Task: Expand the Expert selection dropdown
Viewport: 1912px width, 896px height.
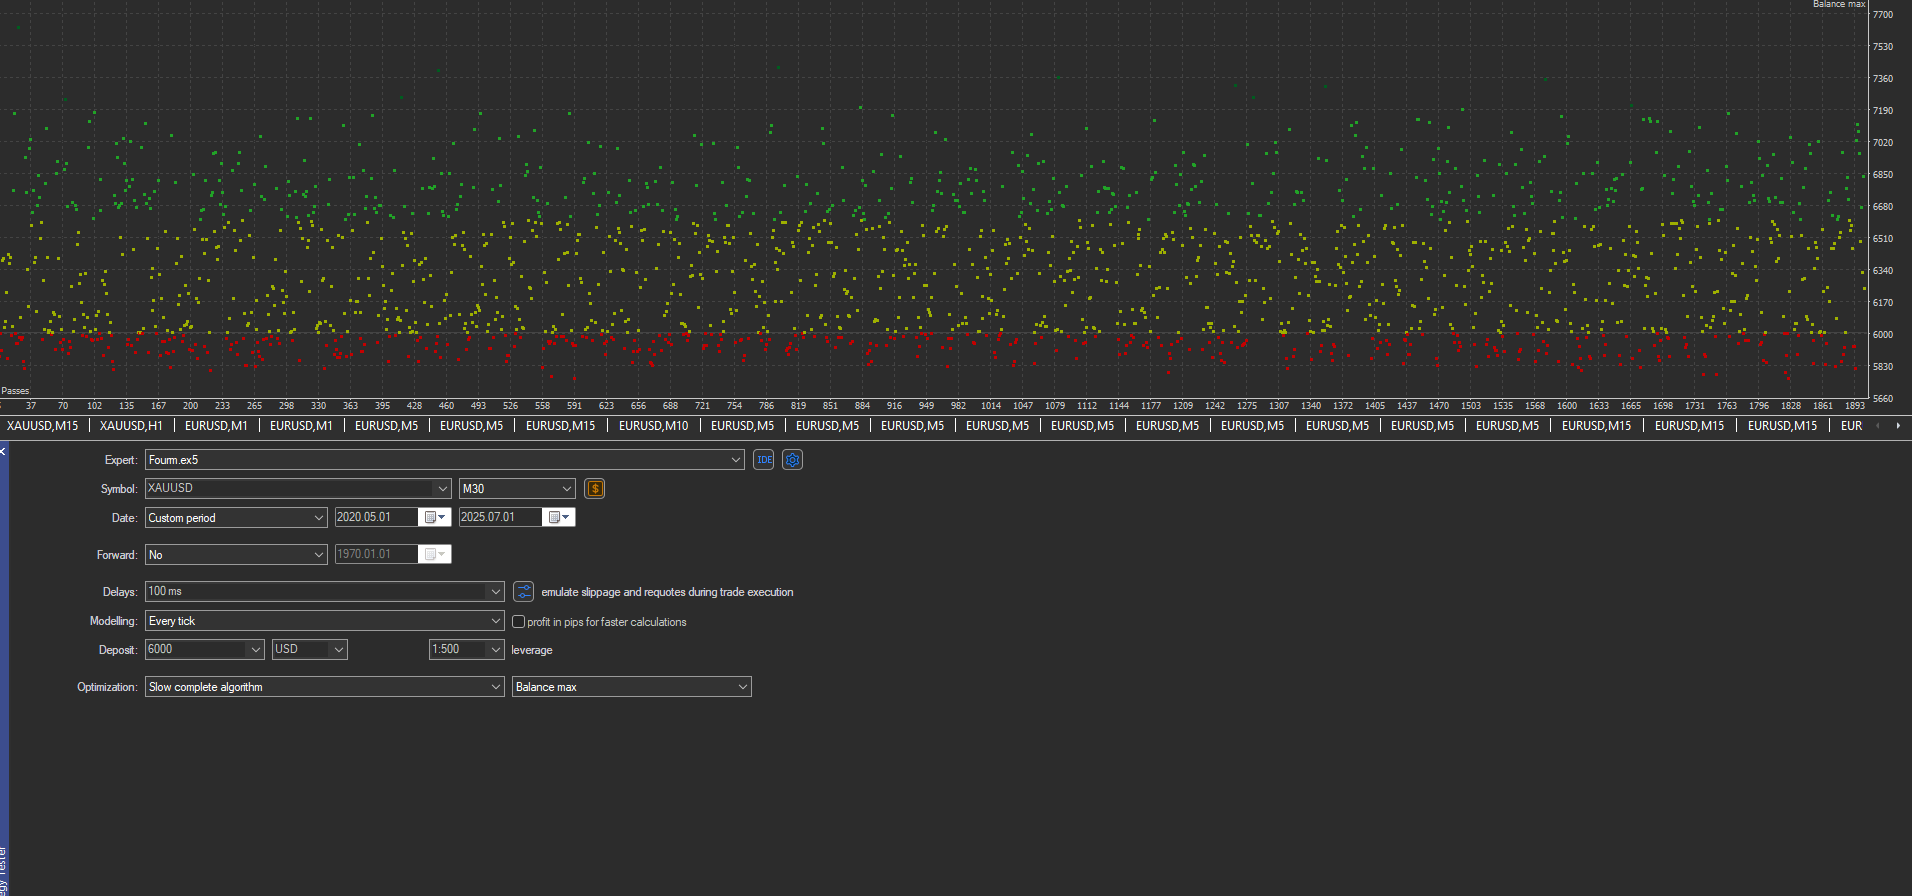Action: pos(736,460)
